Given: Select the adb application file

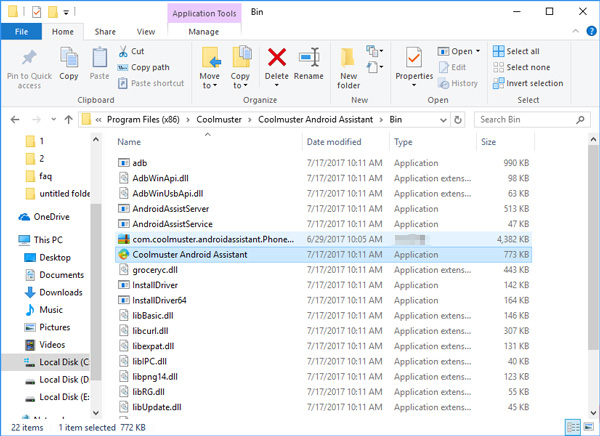Looking at the screenshot, I should (323, 163).
